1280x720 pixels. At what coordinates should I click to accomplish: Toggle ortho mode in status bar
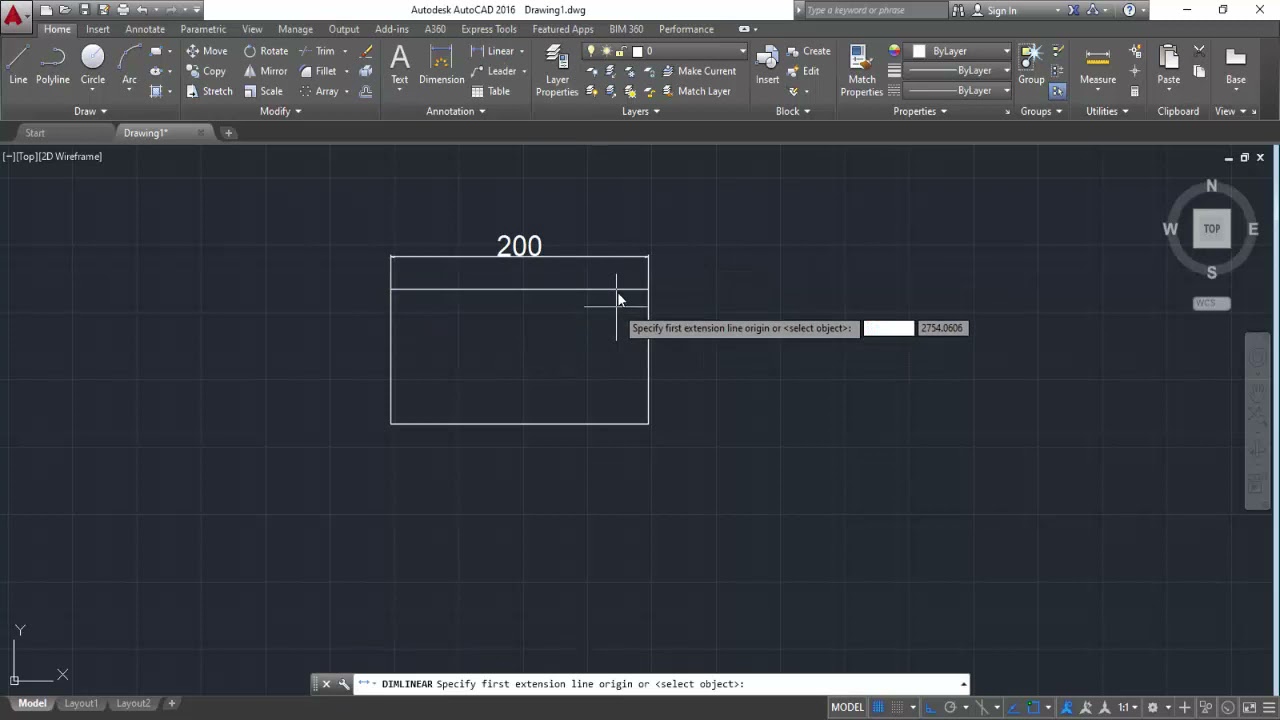click(930, 707)
